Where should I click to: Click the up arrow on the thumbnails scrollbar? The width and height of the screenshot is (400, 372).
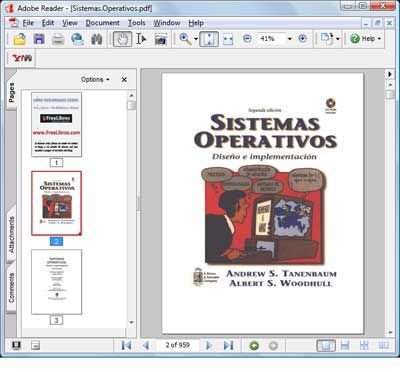132,95
